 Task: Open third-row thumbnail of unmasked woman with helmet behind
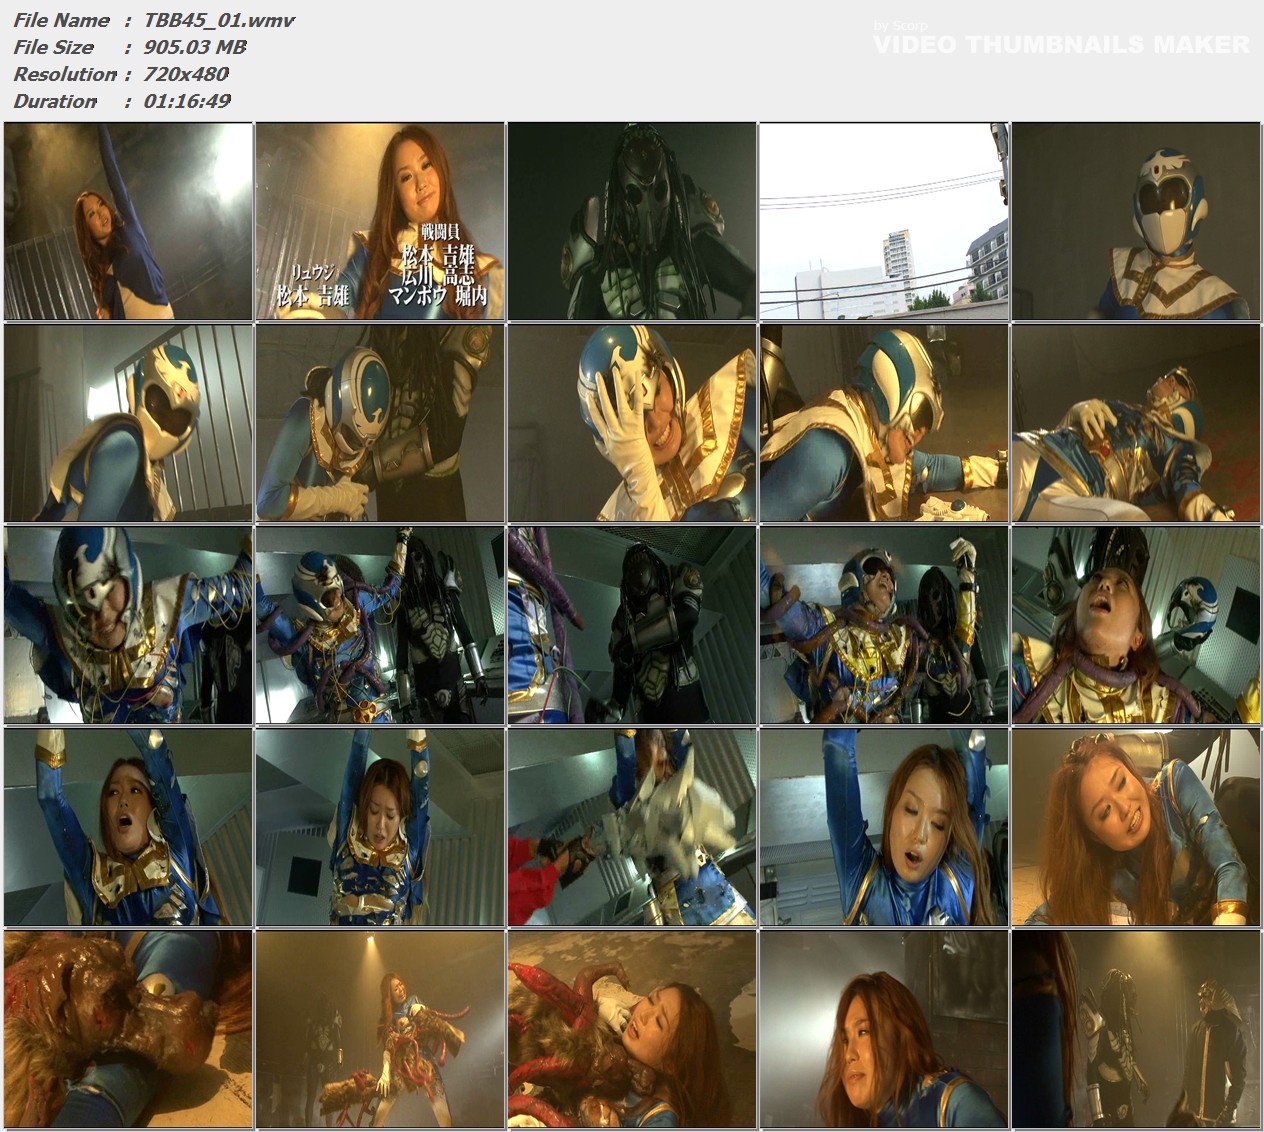(x=1135, y=625)
